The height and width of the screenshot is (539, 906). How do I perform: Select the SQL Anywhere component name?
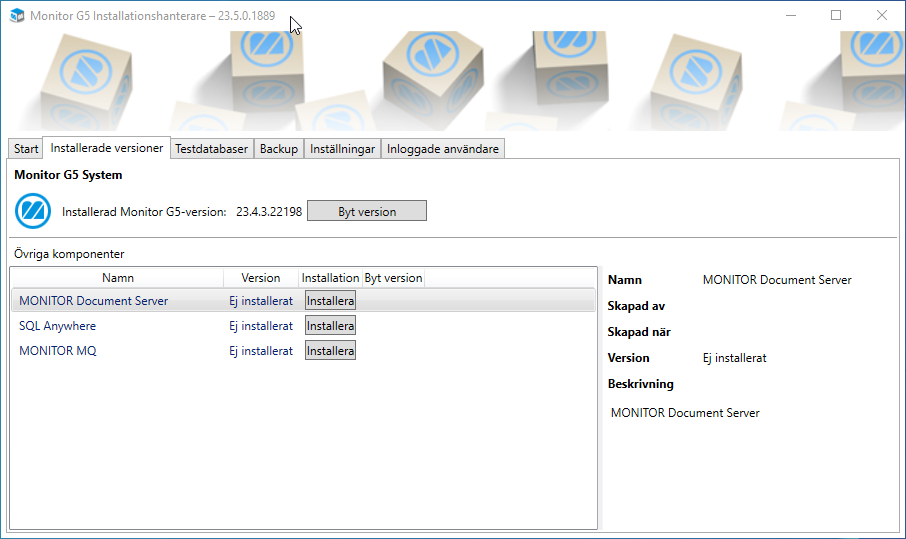(x=57, y=326)
